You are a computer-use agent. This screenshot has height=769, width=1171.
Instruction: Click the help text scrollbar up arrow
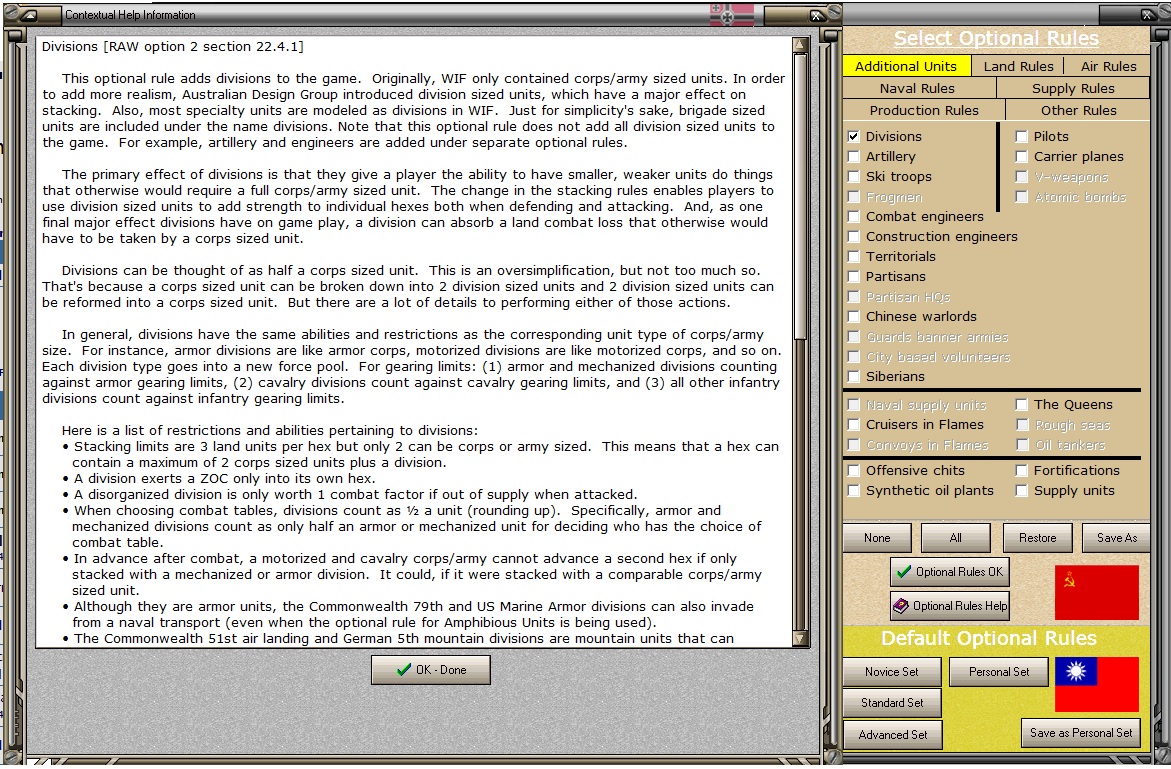pos(800,45)
